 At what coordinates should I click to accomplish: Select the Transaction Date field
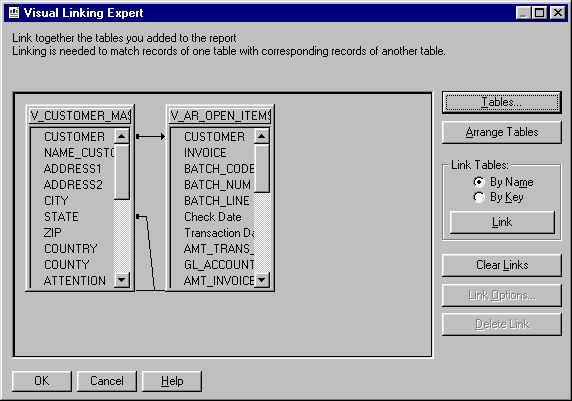[219, 232]
